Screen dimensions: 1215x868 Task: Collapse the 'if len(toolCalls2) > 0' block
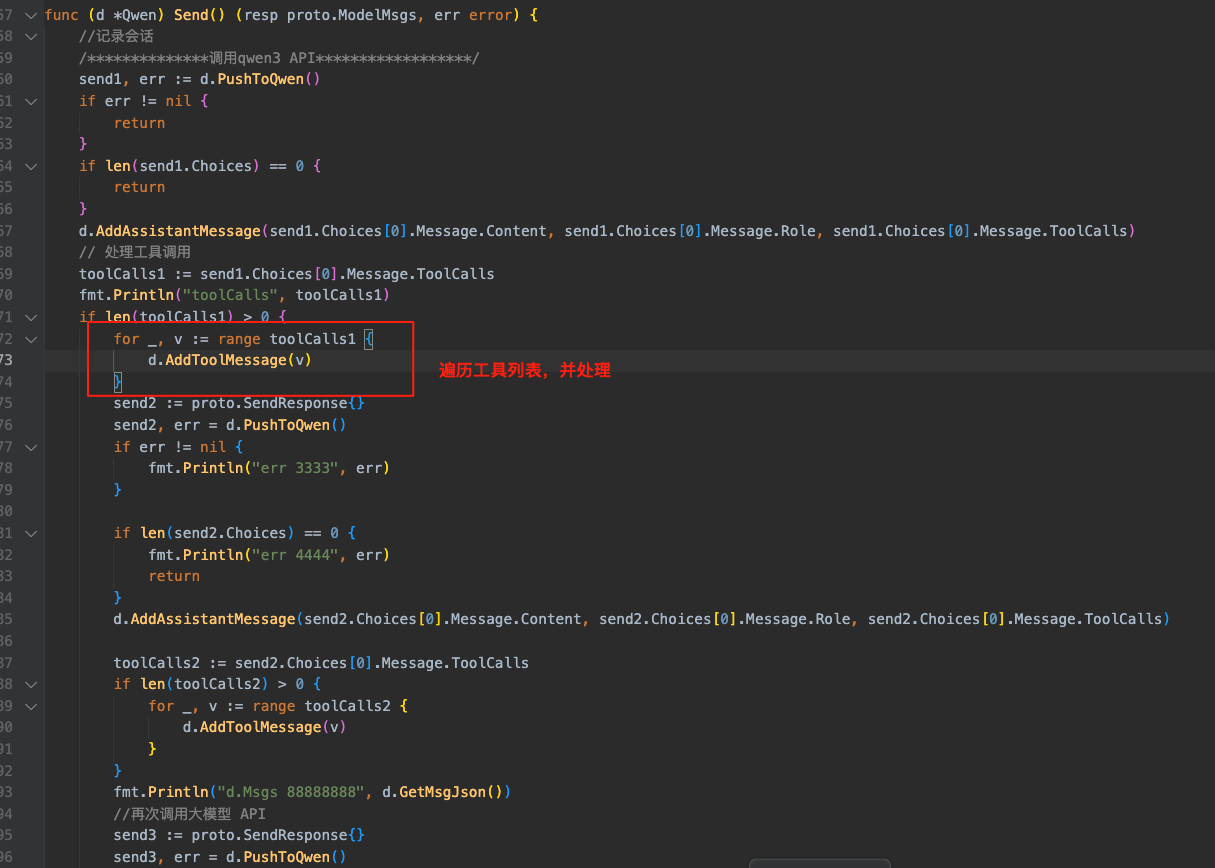coord(30,684)
